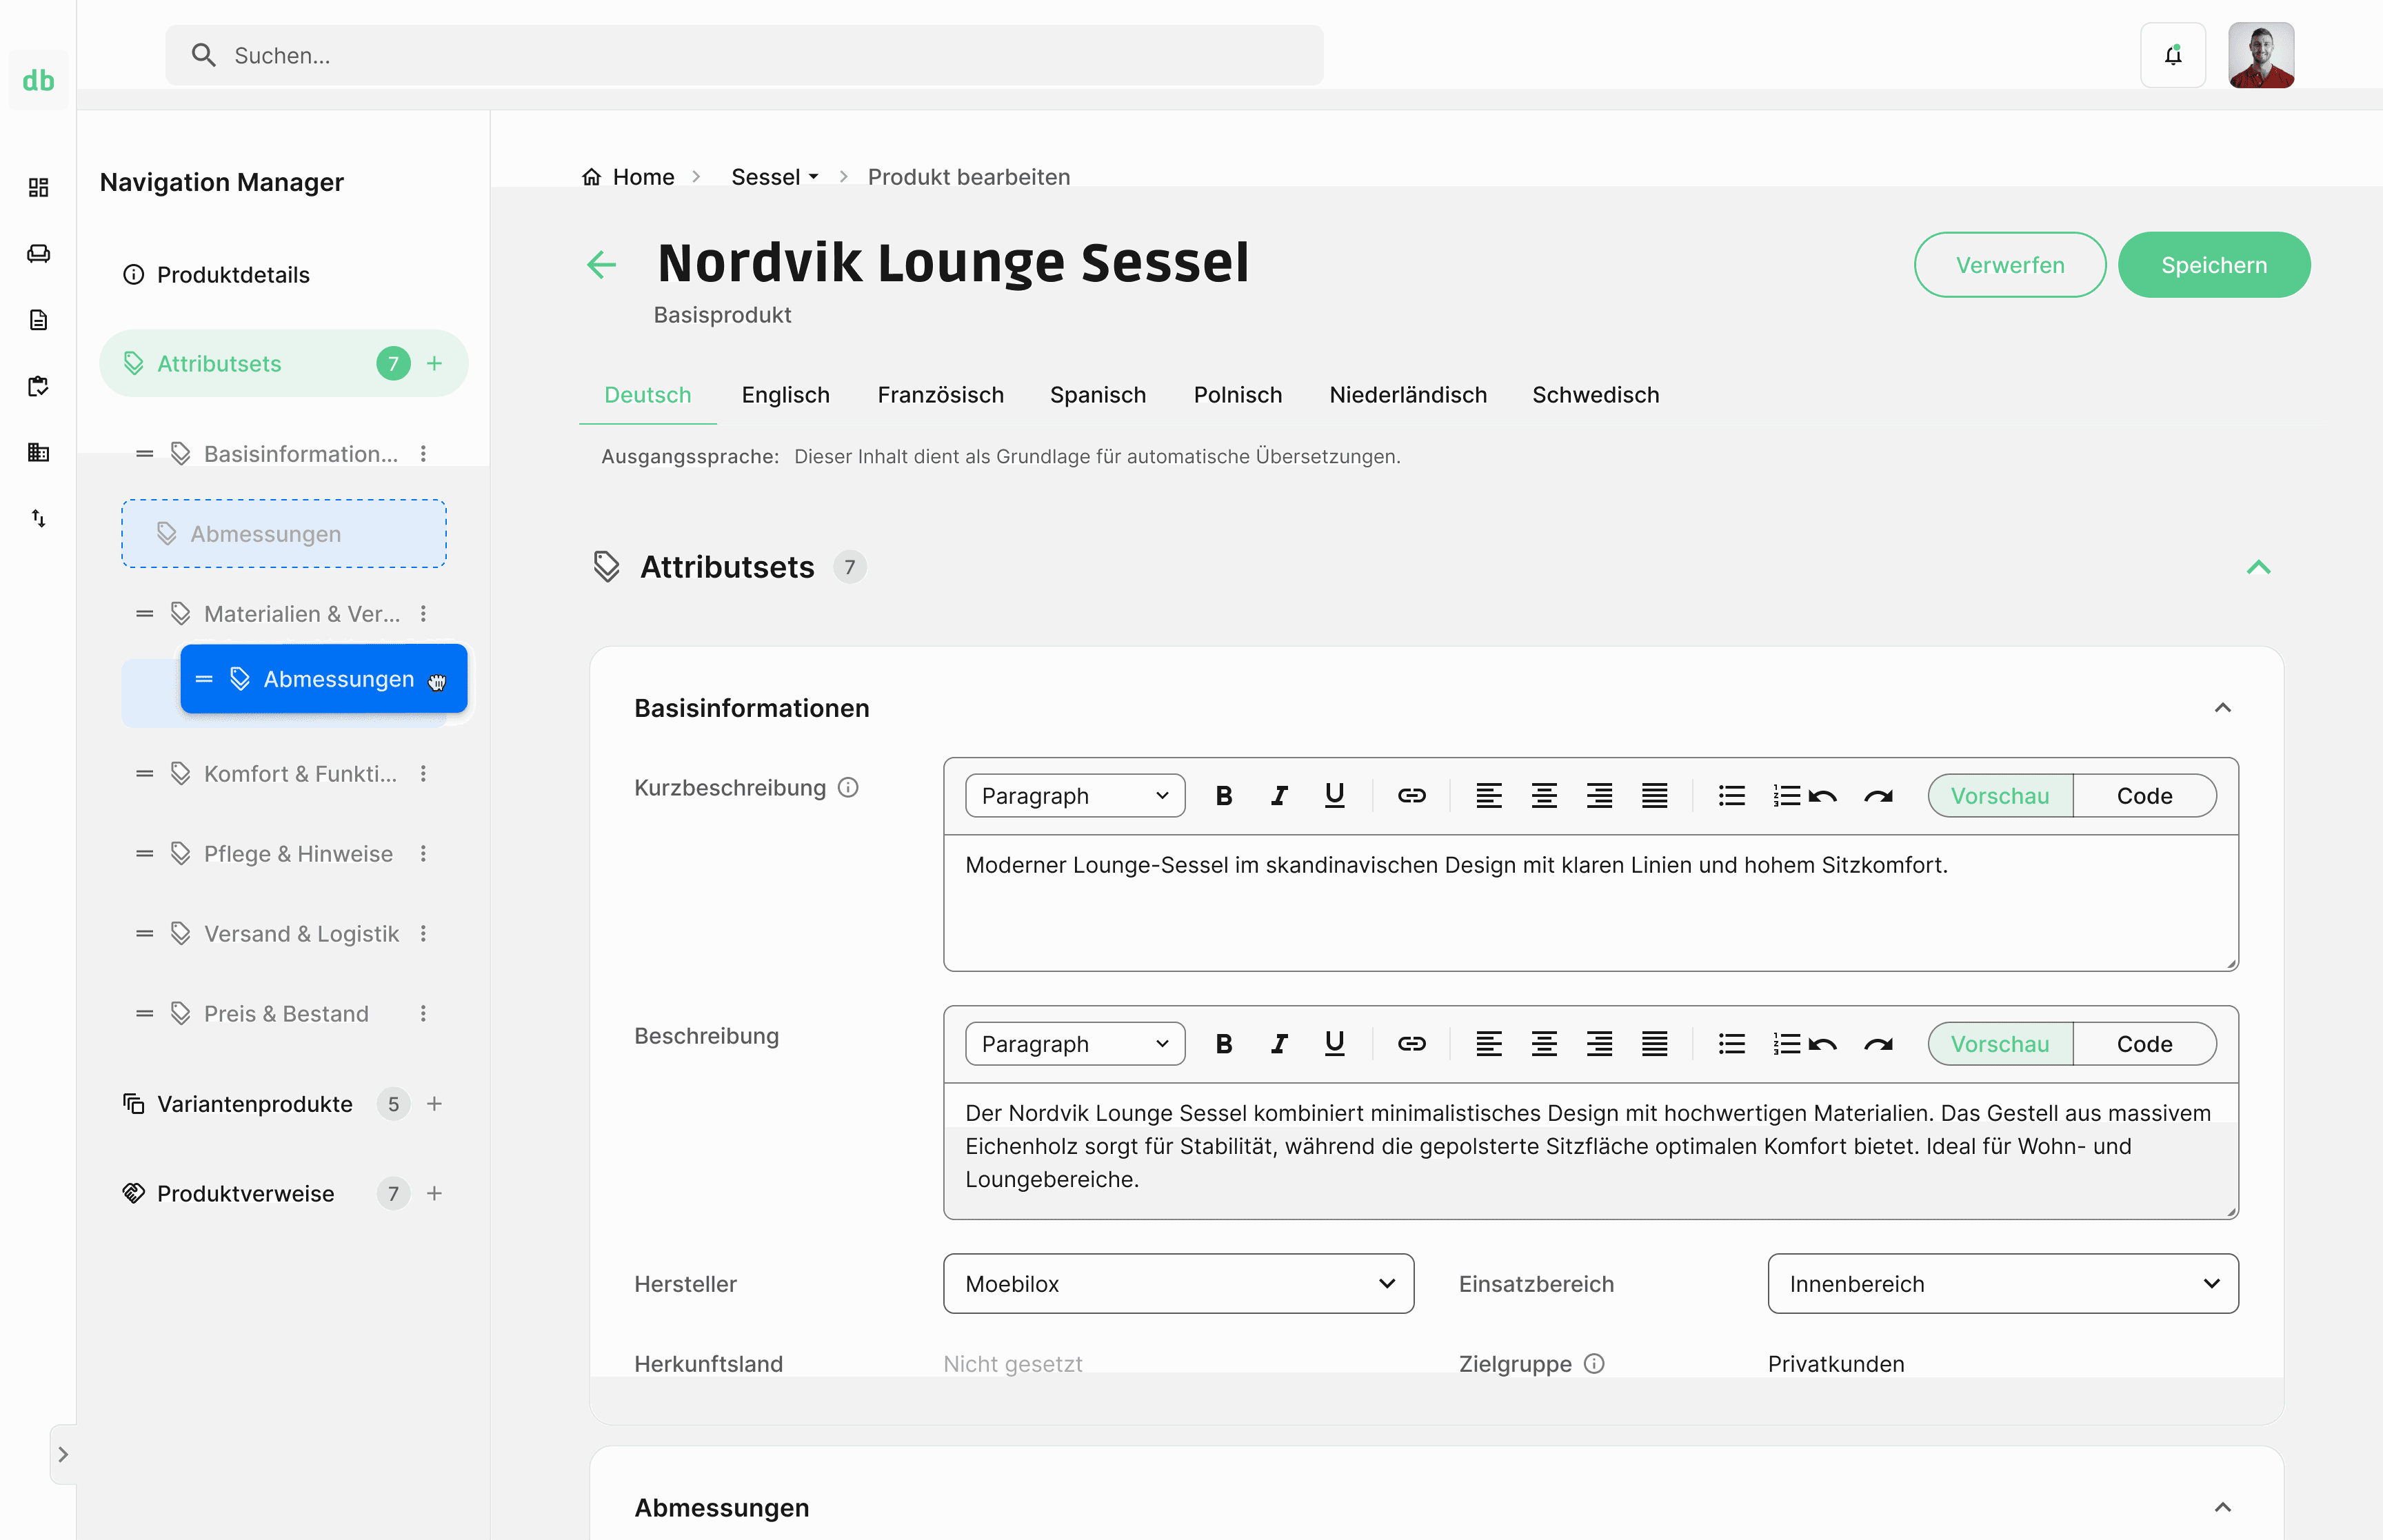Click the Kurzbeschreibung info icon
Screen dimensions: 2383x1540
pos(848,788)
